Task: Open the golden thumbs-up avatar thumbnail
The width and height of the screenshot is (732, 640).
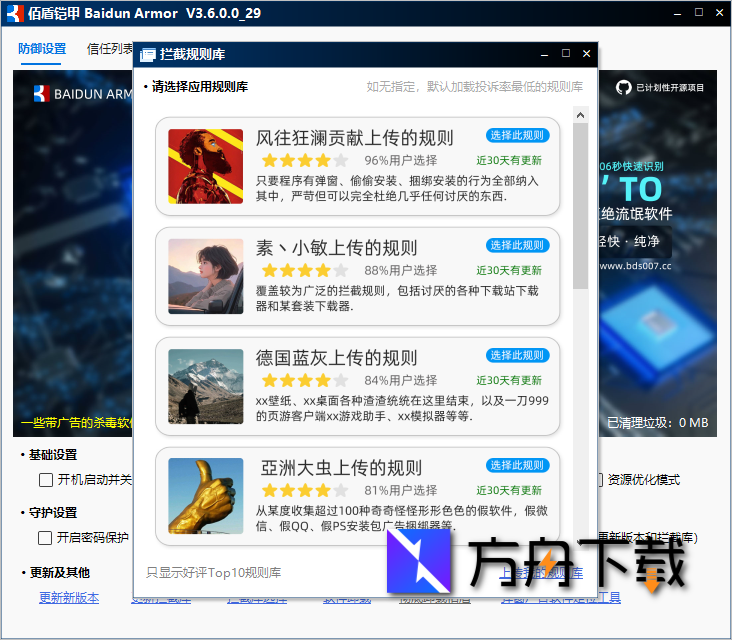Action: pos(205,496)
